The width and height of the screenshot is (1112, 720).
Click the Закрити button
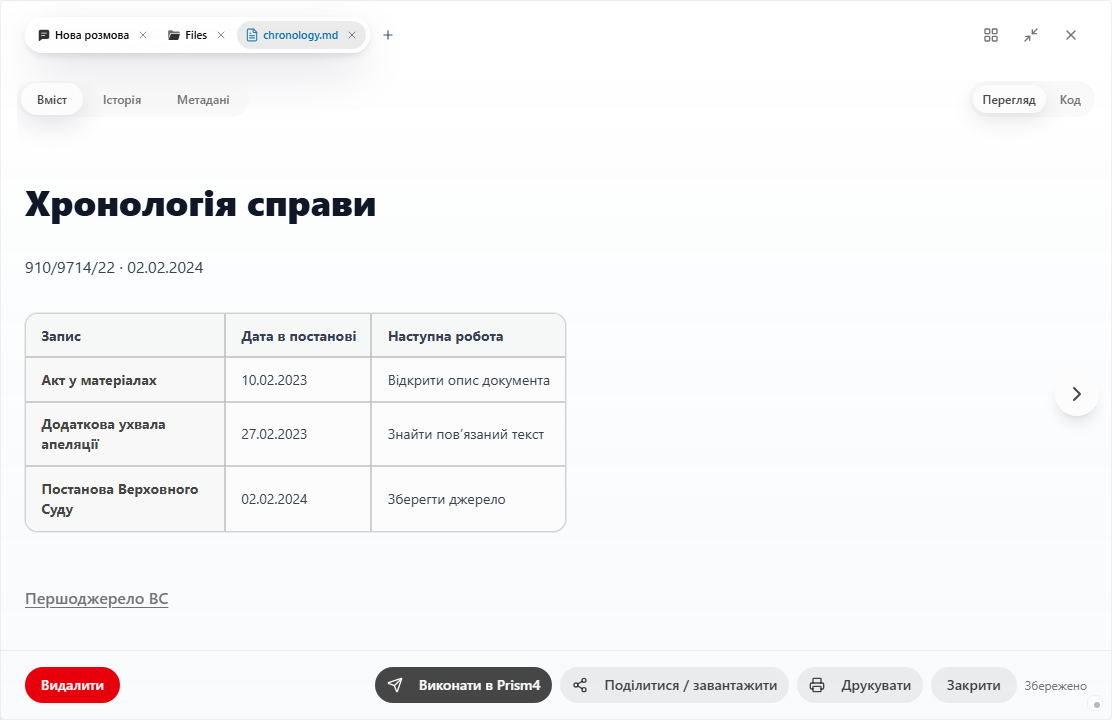pos(974,685)
